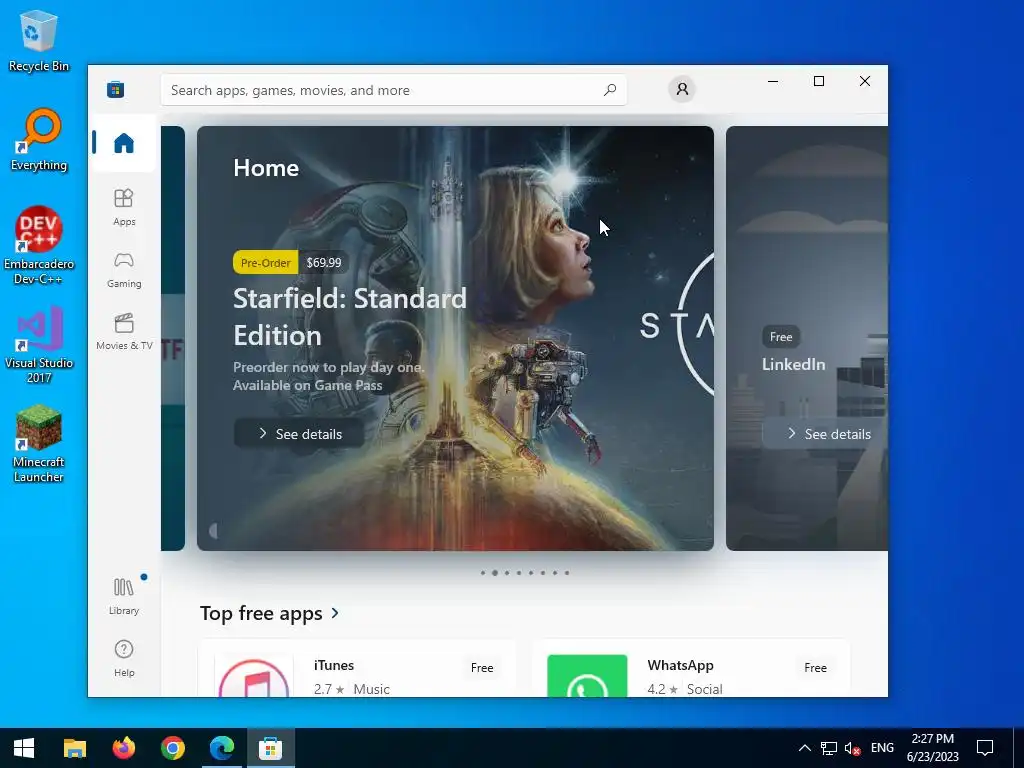Open Help in the sidebar
Image resolution: width=1024 pixels, height=768 pixels.
(x=123, y=658)
